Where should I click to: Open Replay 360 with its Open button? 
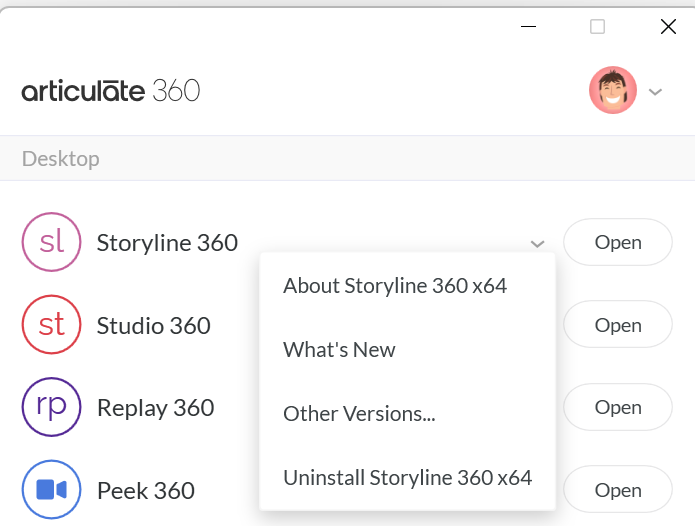click(618, 407)
